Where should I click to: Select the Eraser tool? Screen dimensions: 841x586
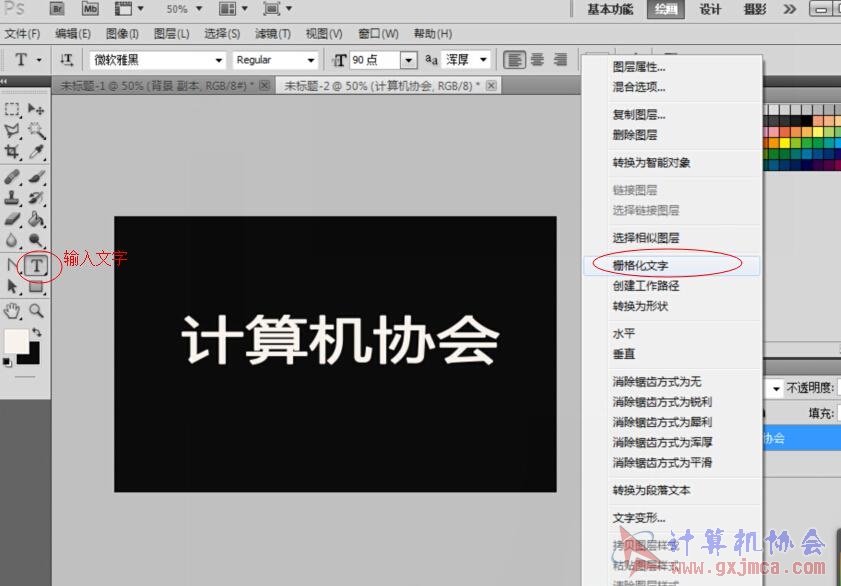[x=12, y=219]
